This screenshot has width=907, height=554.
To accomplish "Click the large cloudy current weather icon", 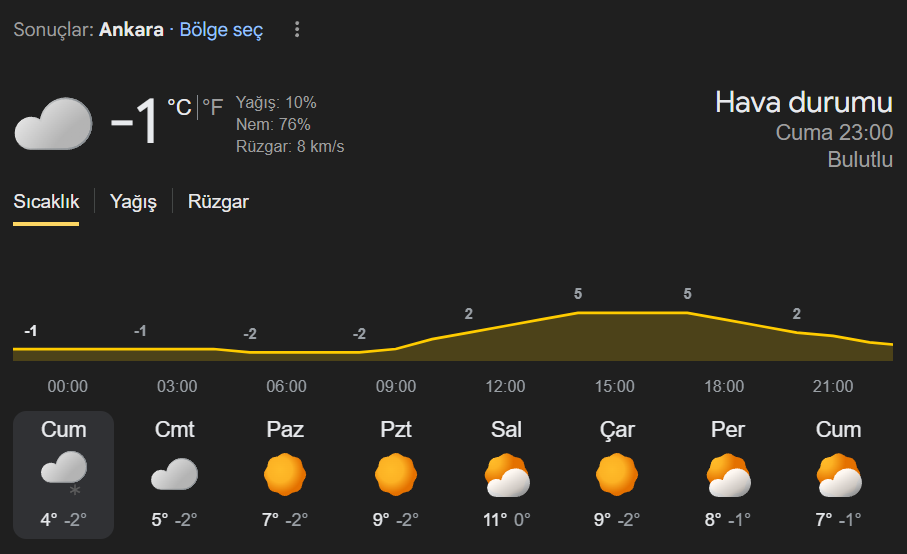I will click(53, 124).
